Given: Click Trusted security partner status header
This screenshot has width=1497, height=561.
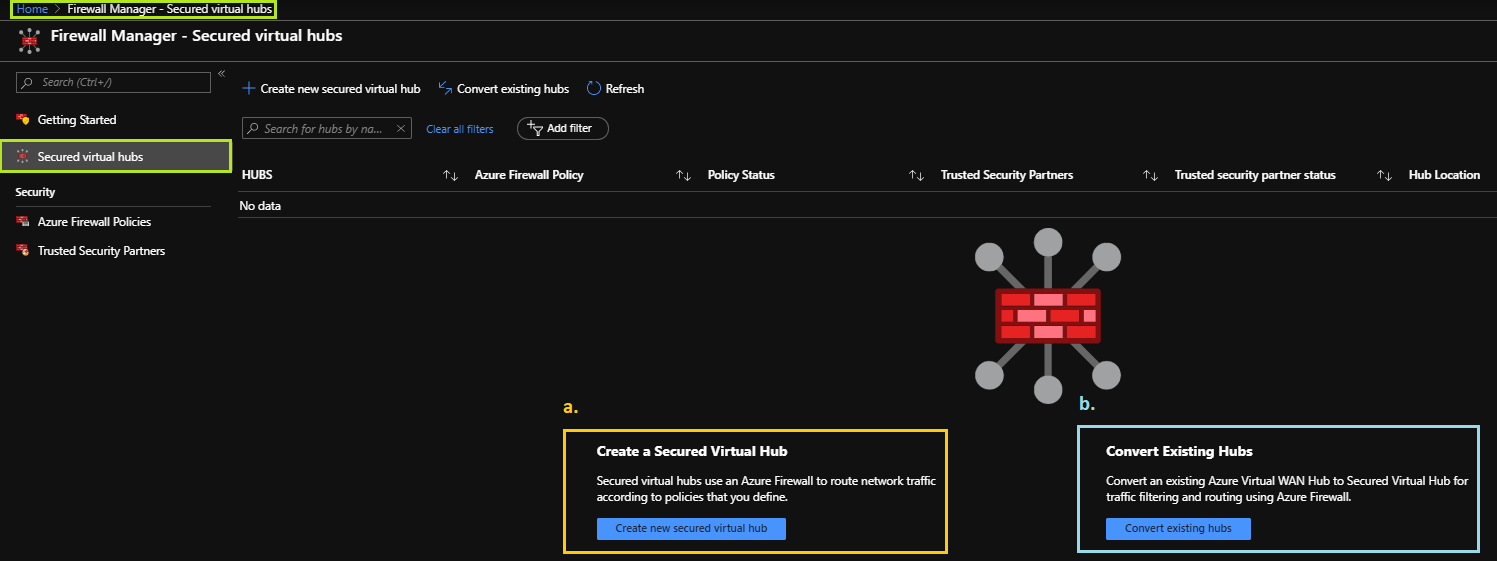Looking at the screenshot, I should [1255, 175].
